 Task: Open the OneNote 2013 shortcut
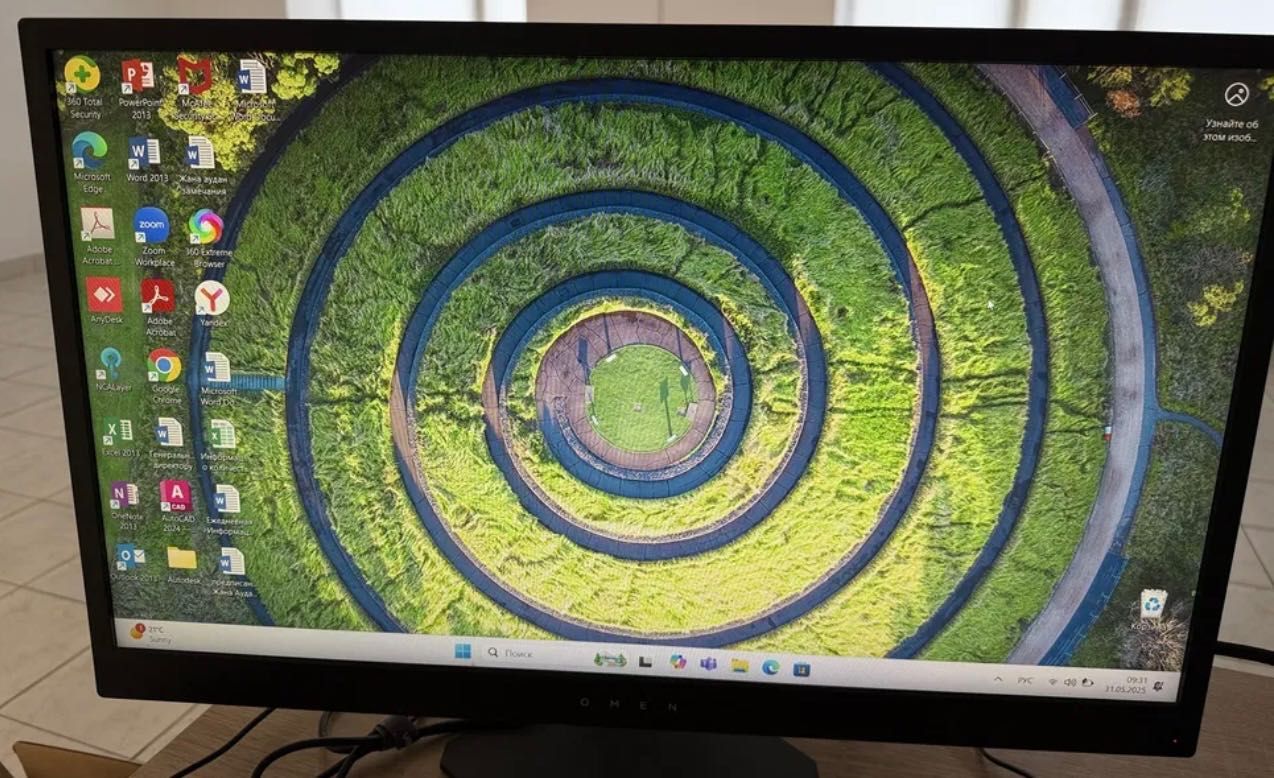pos(125,505)
